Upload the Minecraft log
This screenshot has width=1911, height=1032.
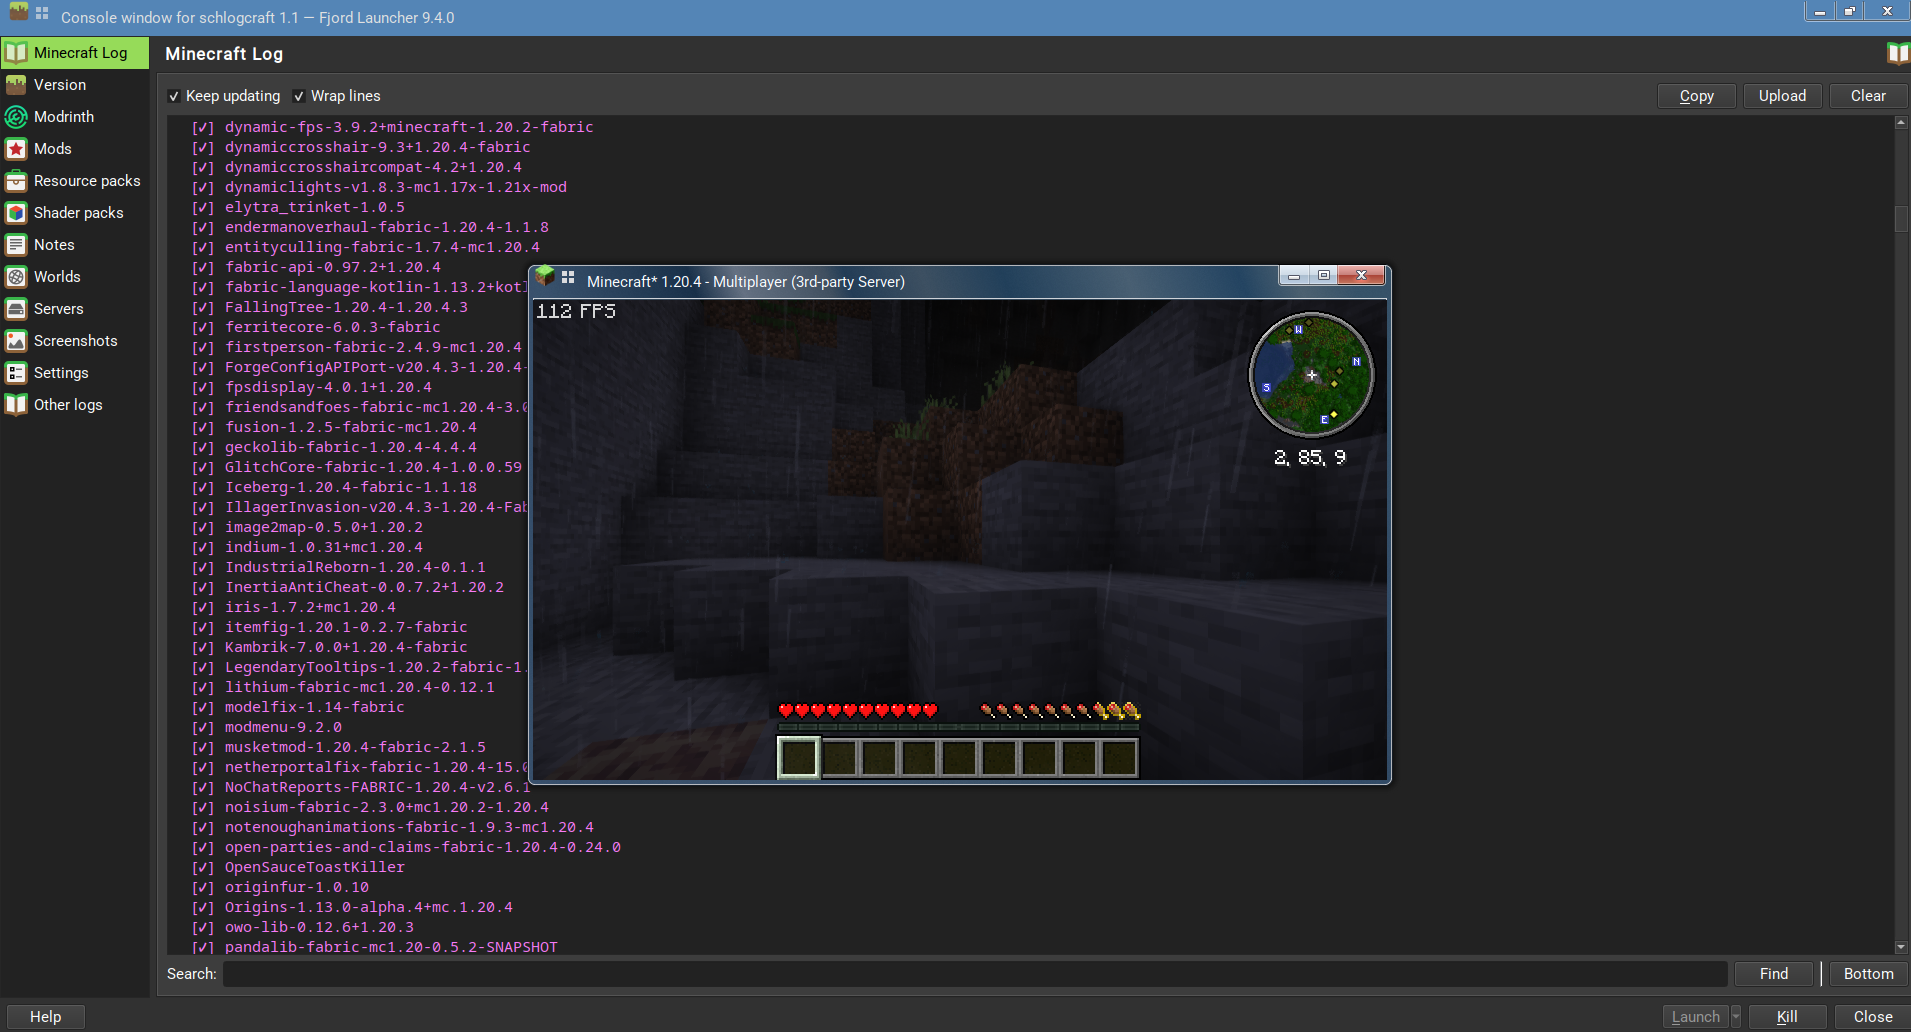click(1782, 96)
